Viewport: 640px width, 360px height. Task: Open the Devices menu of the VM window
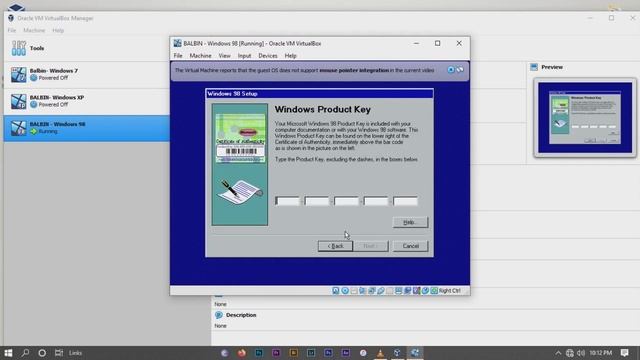(268, 56)
